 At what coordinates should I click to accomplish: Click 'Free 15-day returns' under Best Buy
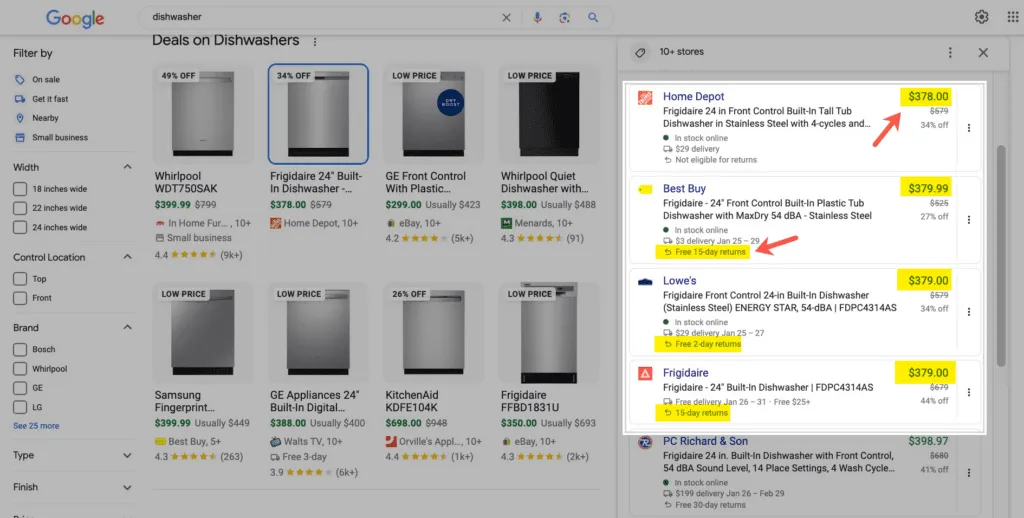pyautogui.click(x=710, y=252)
